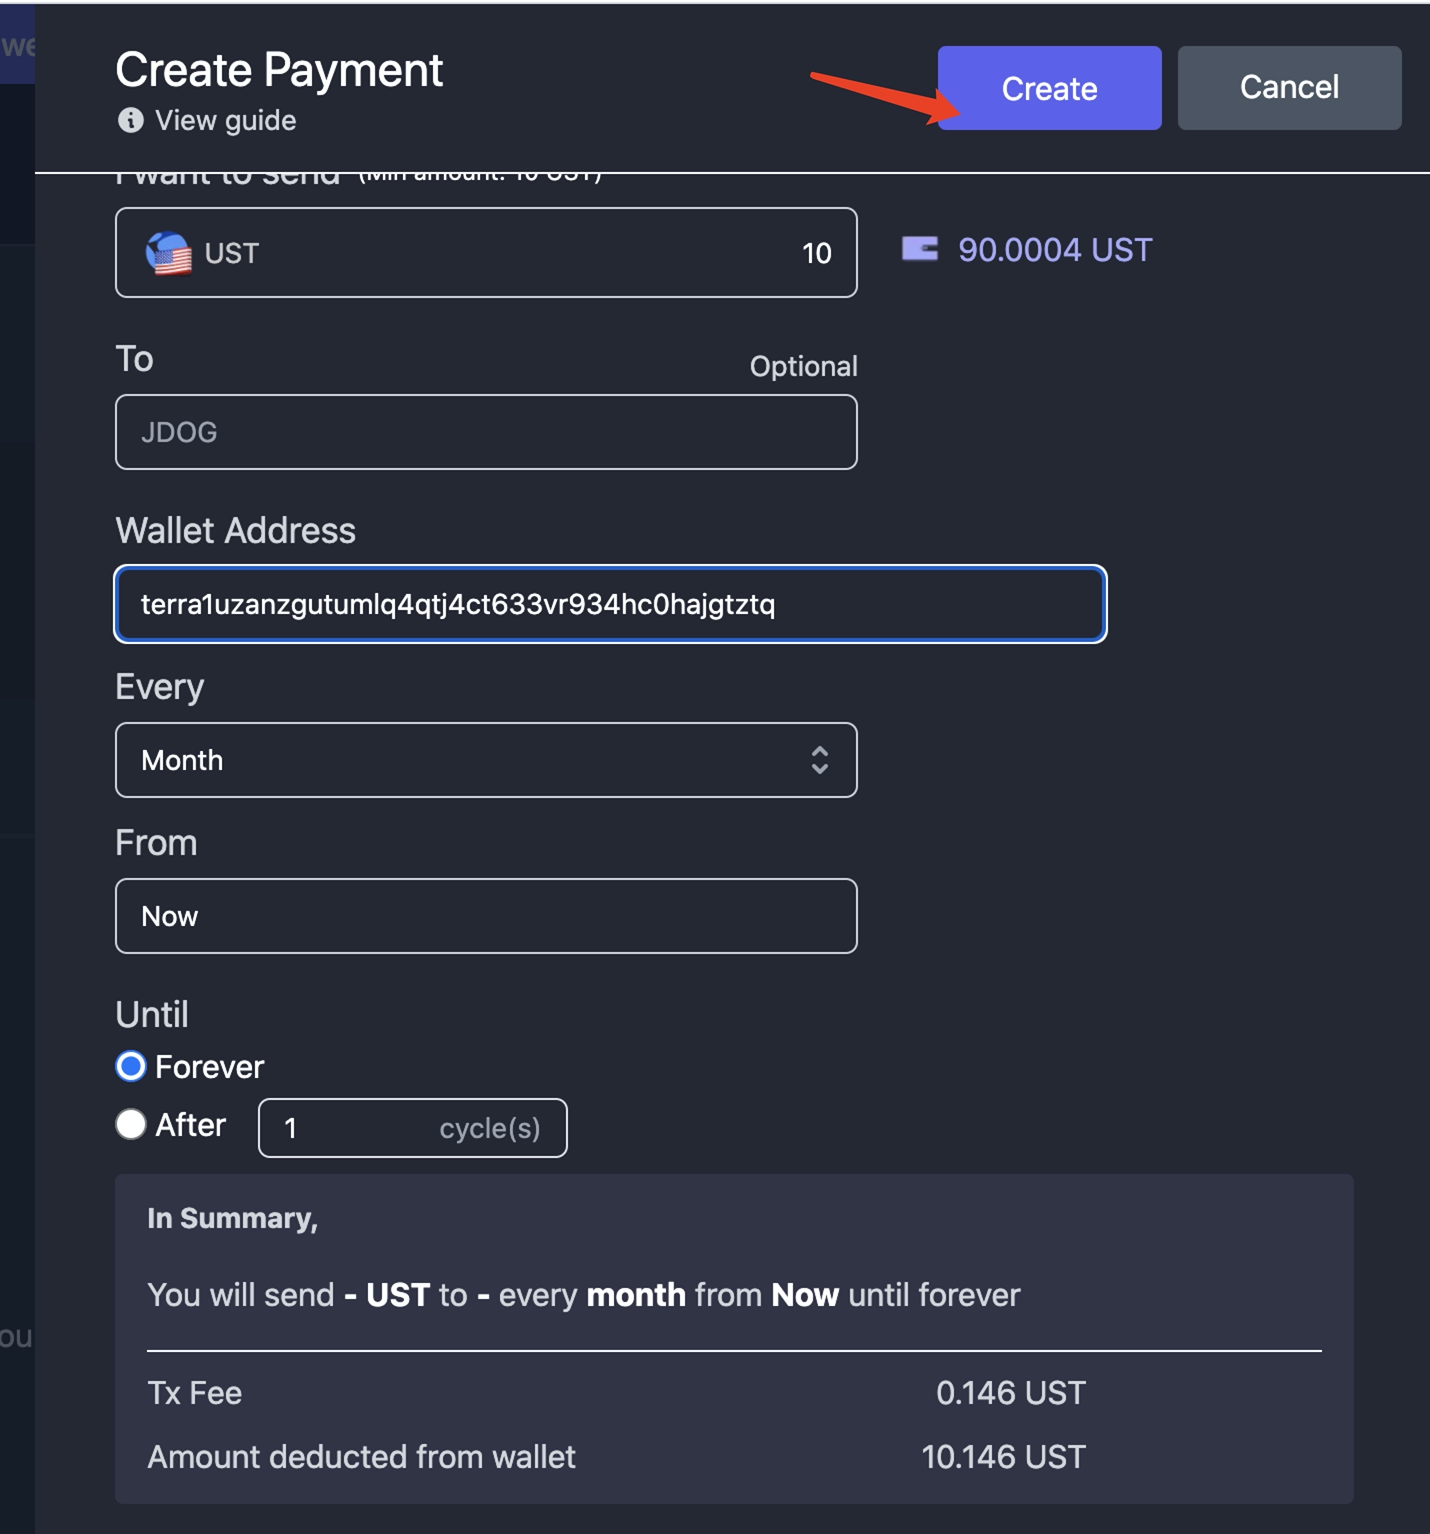The width and height of the screenshot is (1430, 1534).
Task: Click the up-down chevron in Month selector
Action: [x=819, y=760]
